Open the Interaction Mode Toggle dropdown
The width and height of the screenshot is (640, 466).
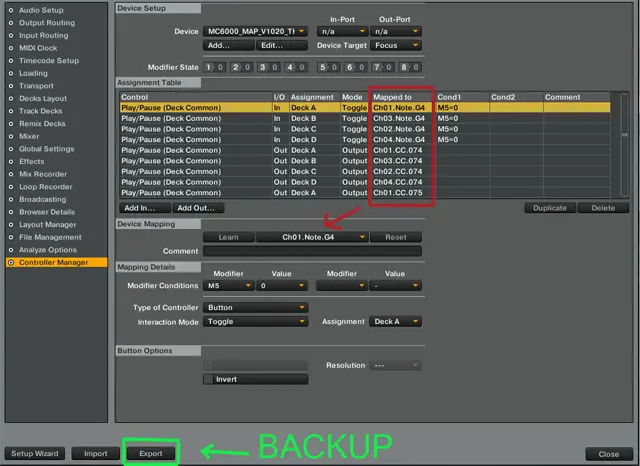256,322
